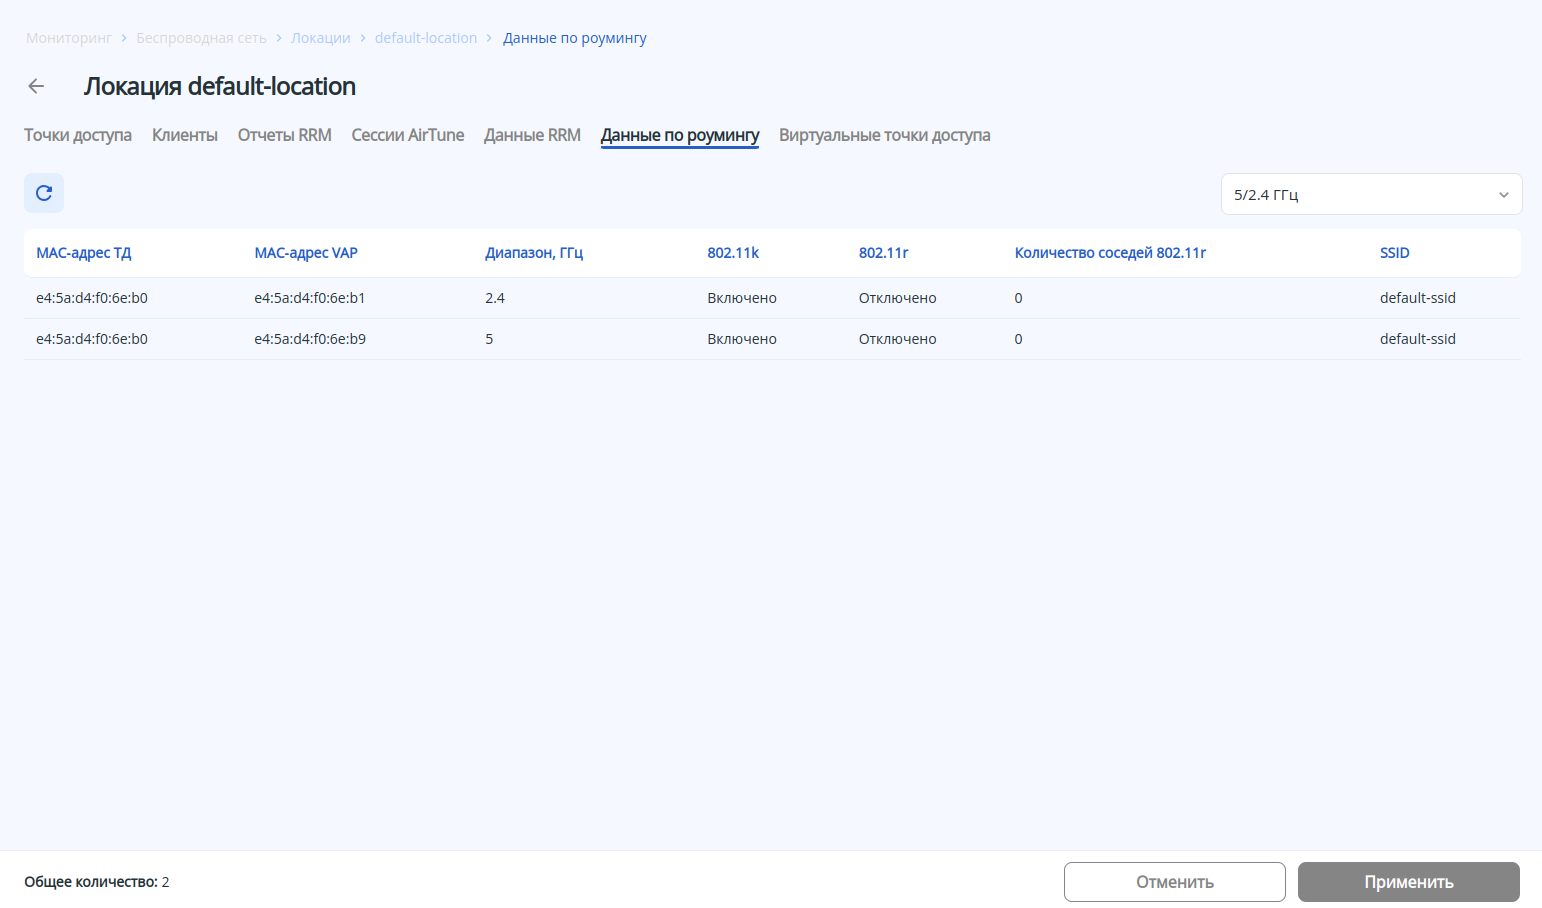Switch to the Точки доступа tab

click(x=78, y=135)
